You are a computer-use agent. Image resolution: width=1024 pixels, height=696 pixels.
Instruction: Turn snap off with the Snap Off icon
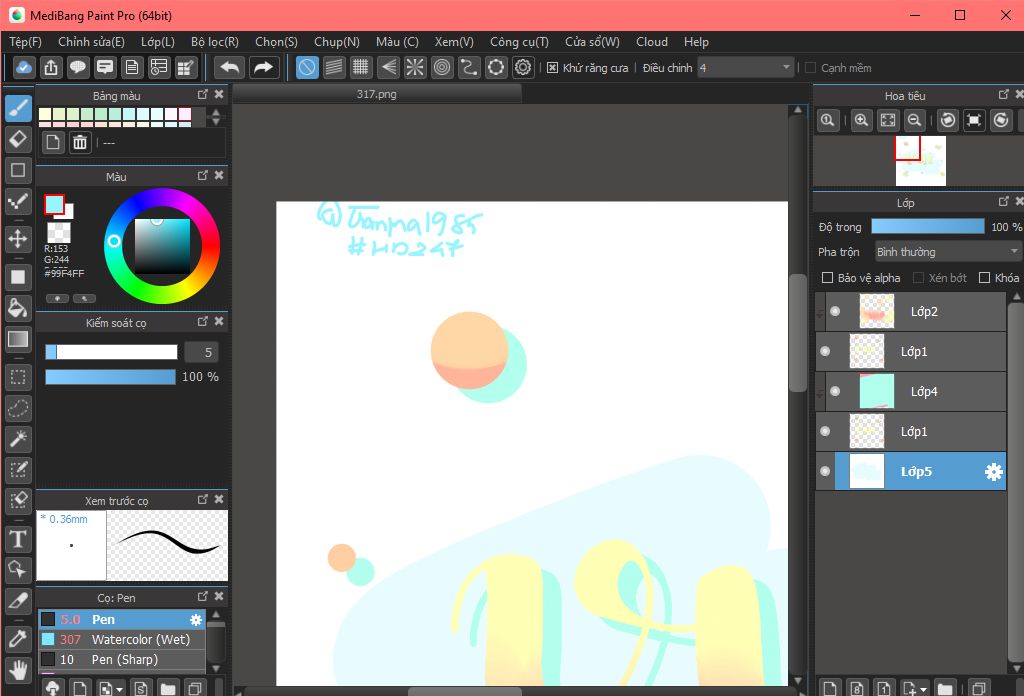[307, 67]
